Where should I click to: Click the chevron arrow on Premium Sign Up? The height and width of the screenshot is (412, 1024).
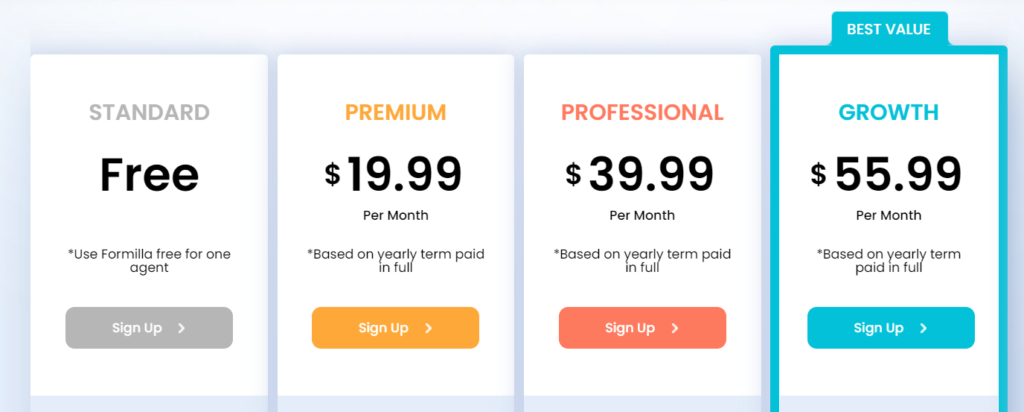tap(428, 328)
